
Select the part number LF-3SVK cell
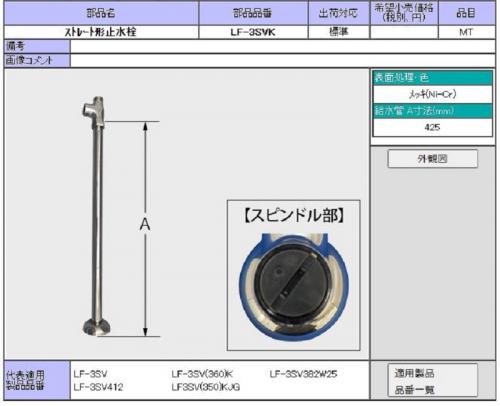pyautogui.click(x=253, y=32)
